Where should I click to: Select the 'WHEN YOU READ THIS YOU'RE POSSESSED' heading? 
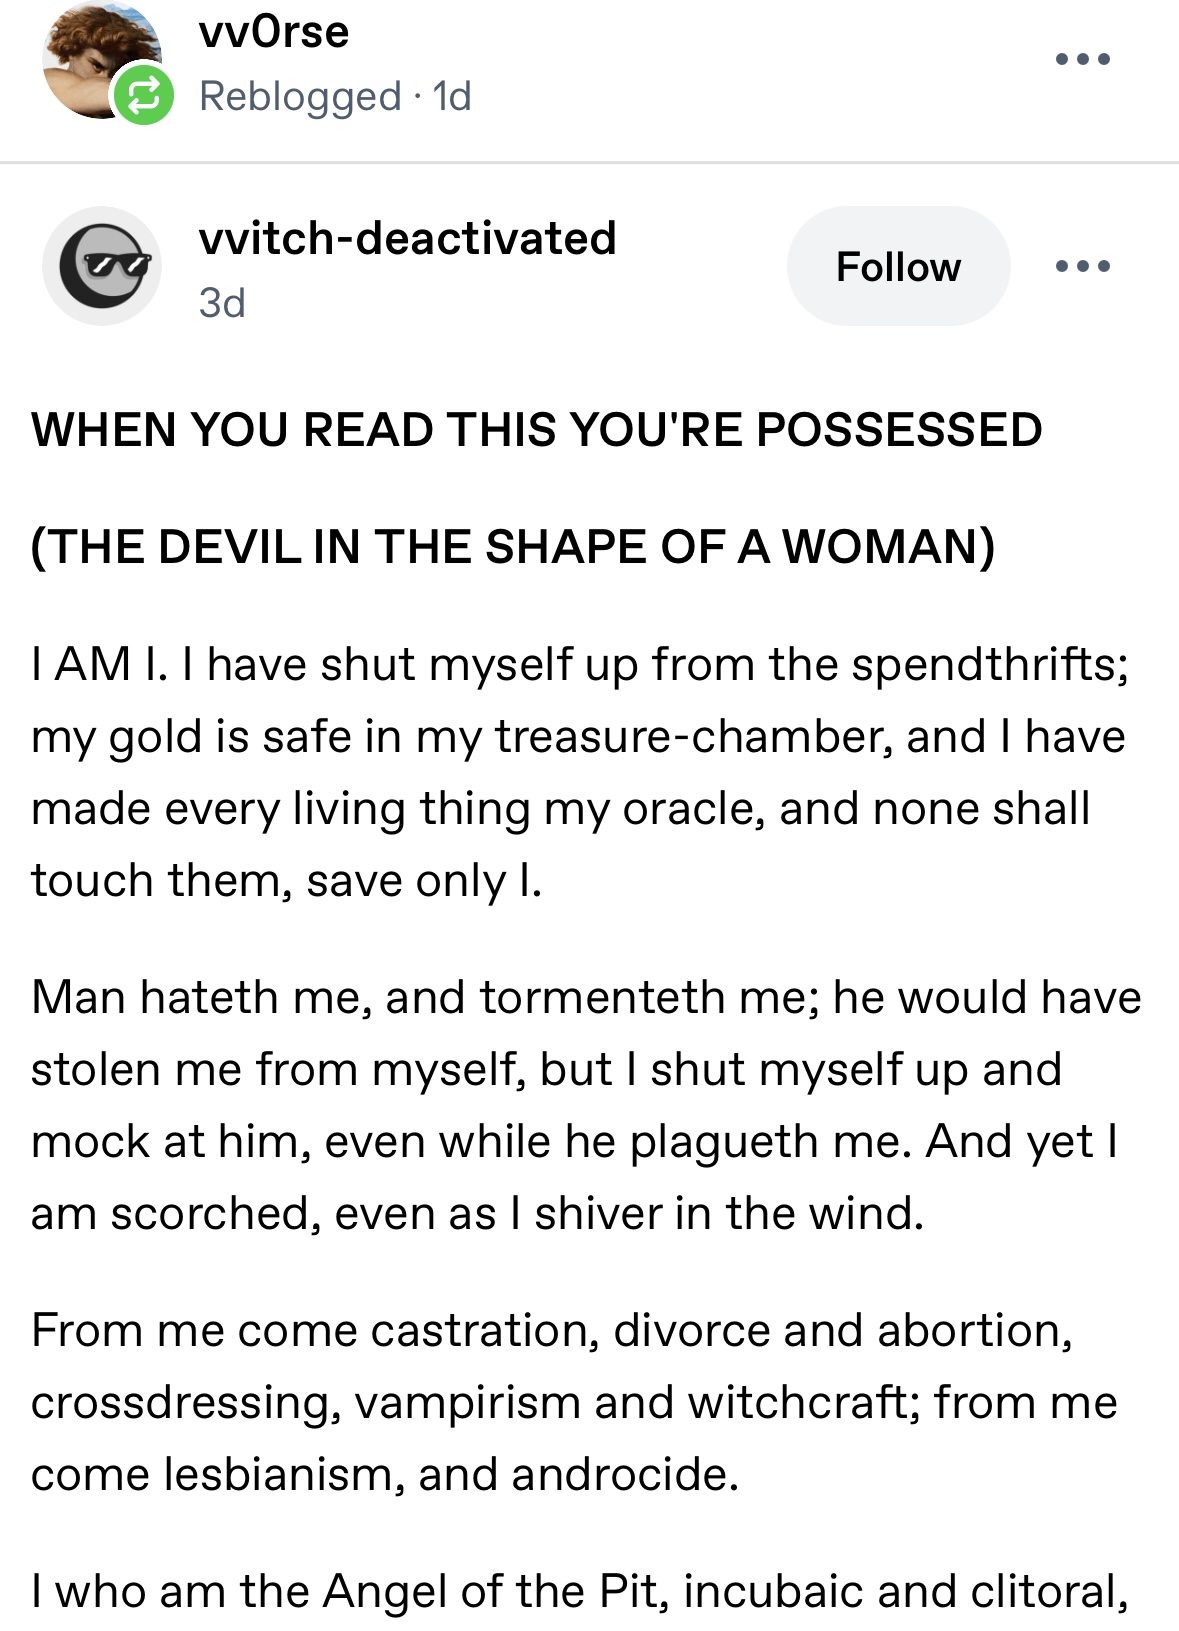coord(537,430)
